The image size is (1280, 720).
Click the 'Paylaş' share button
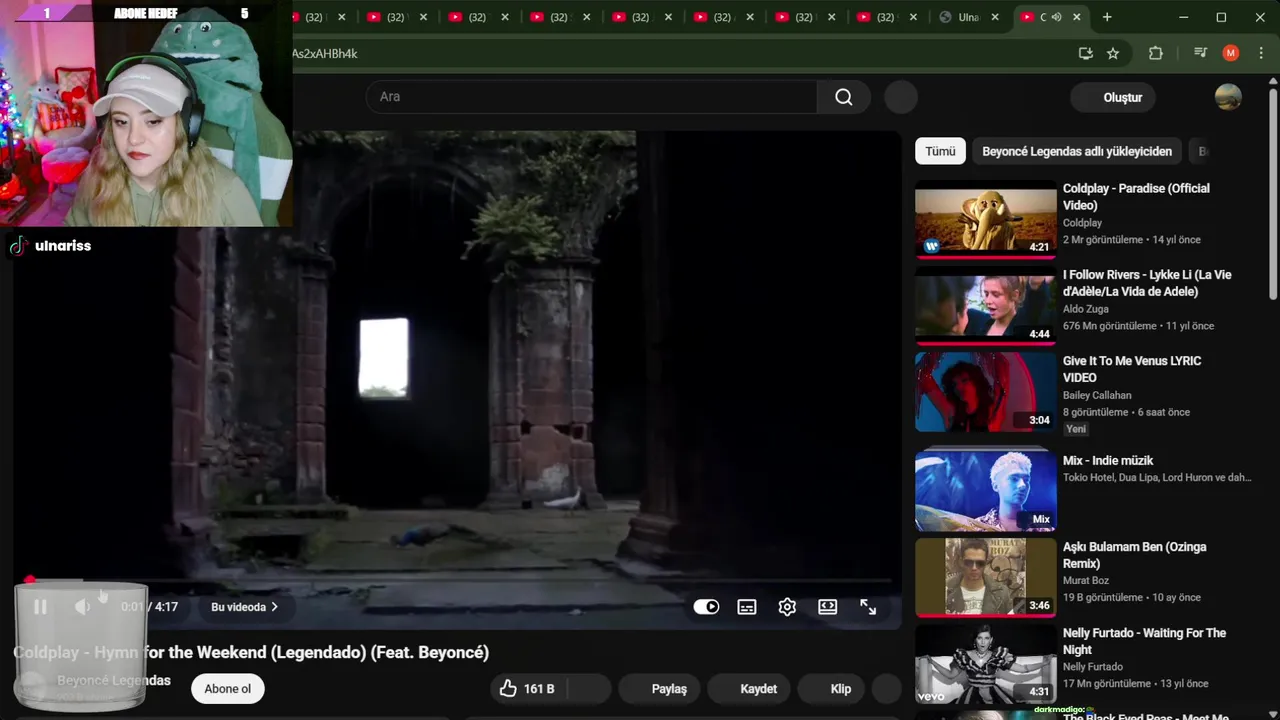click(x=660, y=688)
